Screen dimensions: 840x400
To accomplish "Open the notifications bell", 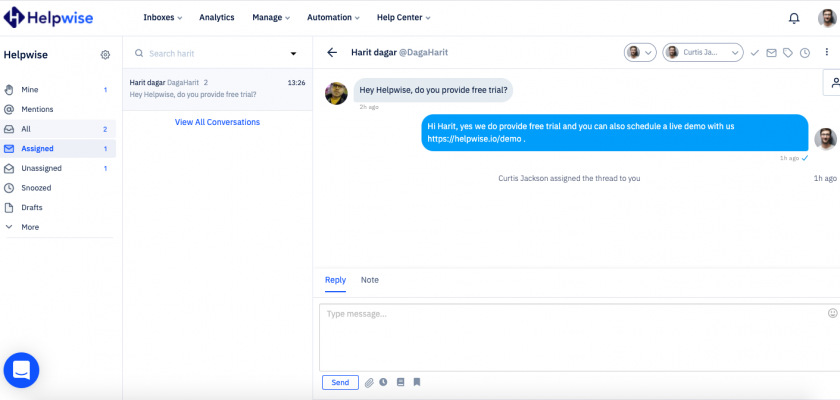I will pos(794,18).
